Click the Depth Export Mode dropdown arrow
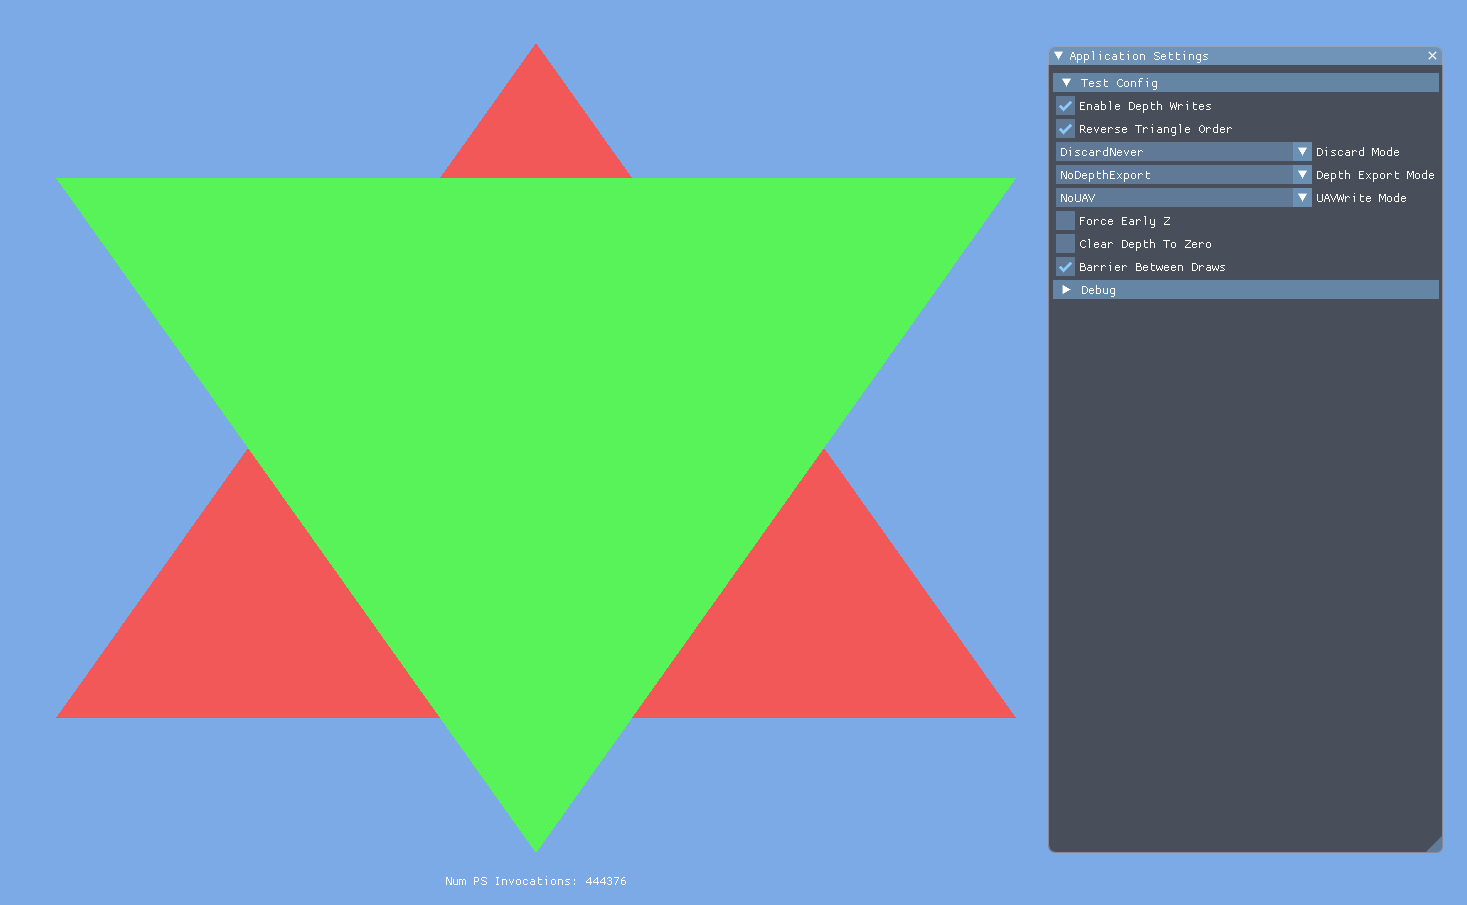 tap(1302, 175)
